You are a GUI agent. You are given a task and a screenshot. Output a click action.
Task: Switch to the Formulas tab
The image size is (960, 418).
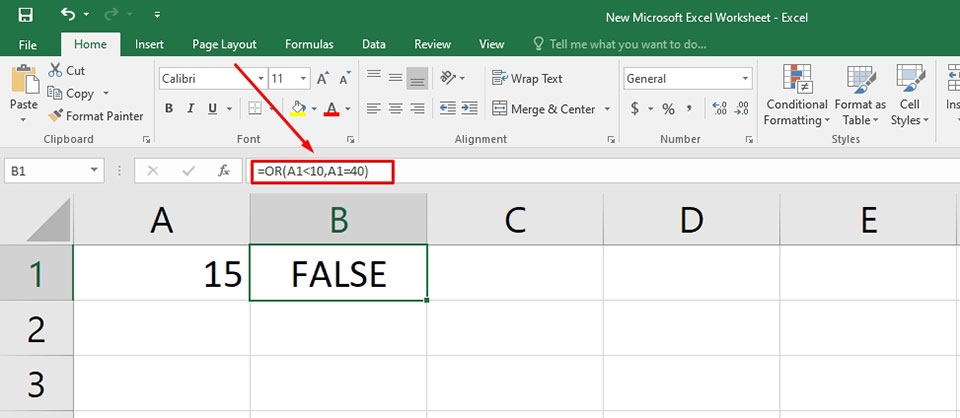[x=309, y=44]
